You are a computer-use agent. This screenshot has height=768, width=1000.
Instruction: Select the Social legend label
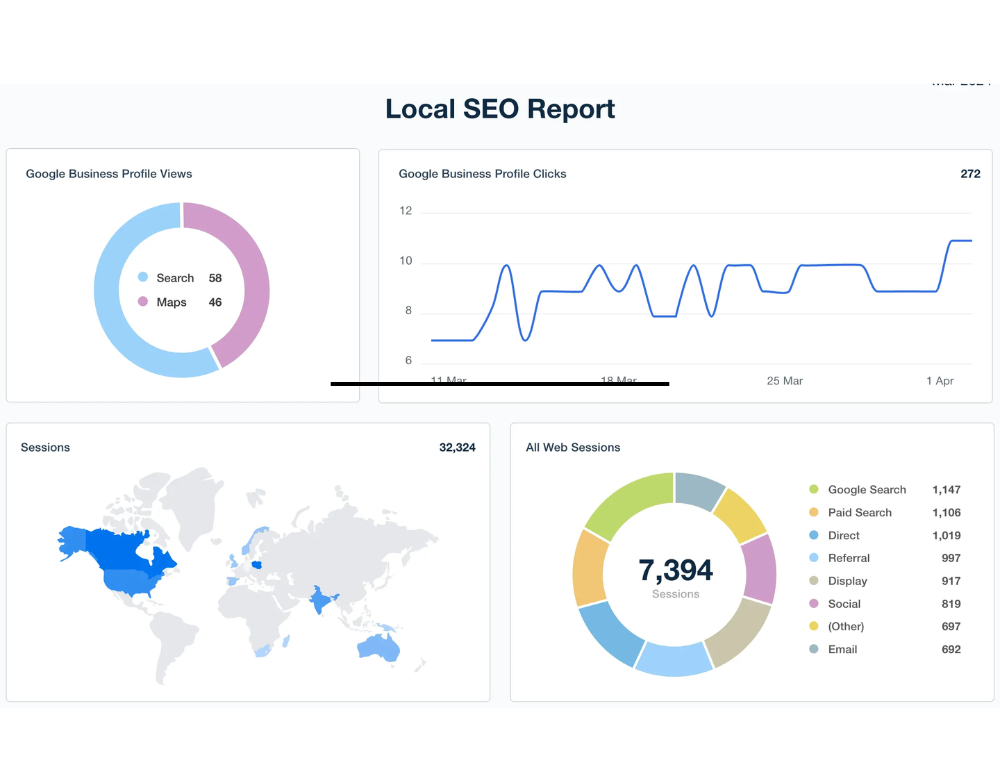pos(844,604)
